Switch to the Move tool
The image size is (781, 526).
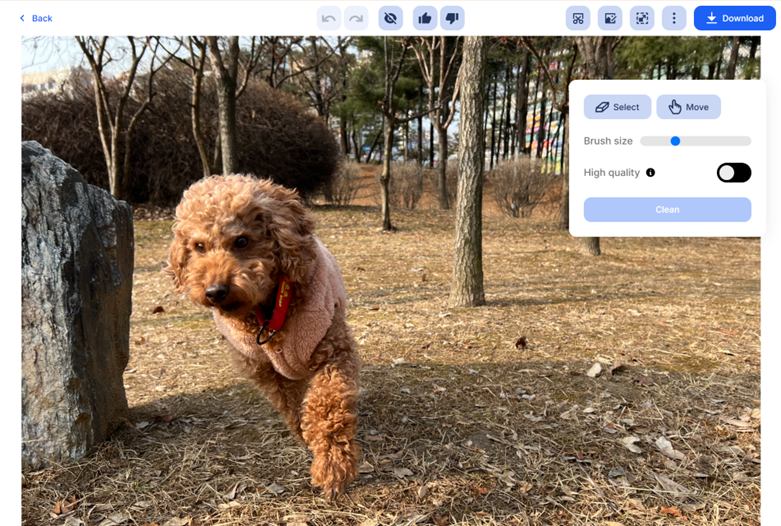688,107
